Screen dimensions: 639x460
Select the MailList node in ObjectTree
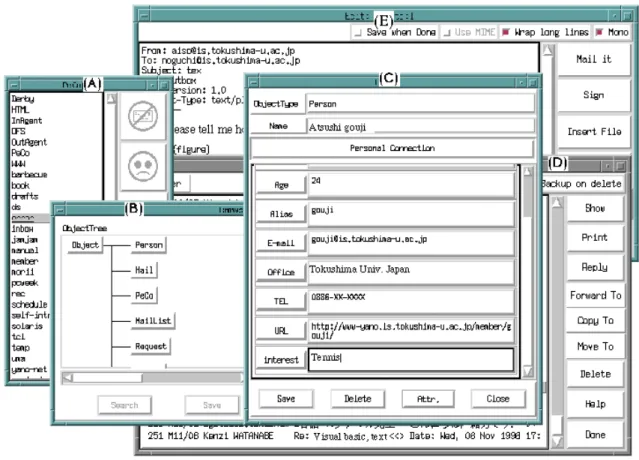pyautogui.click(x=153, y=321)
